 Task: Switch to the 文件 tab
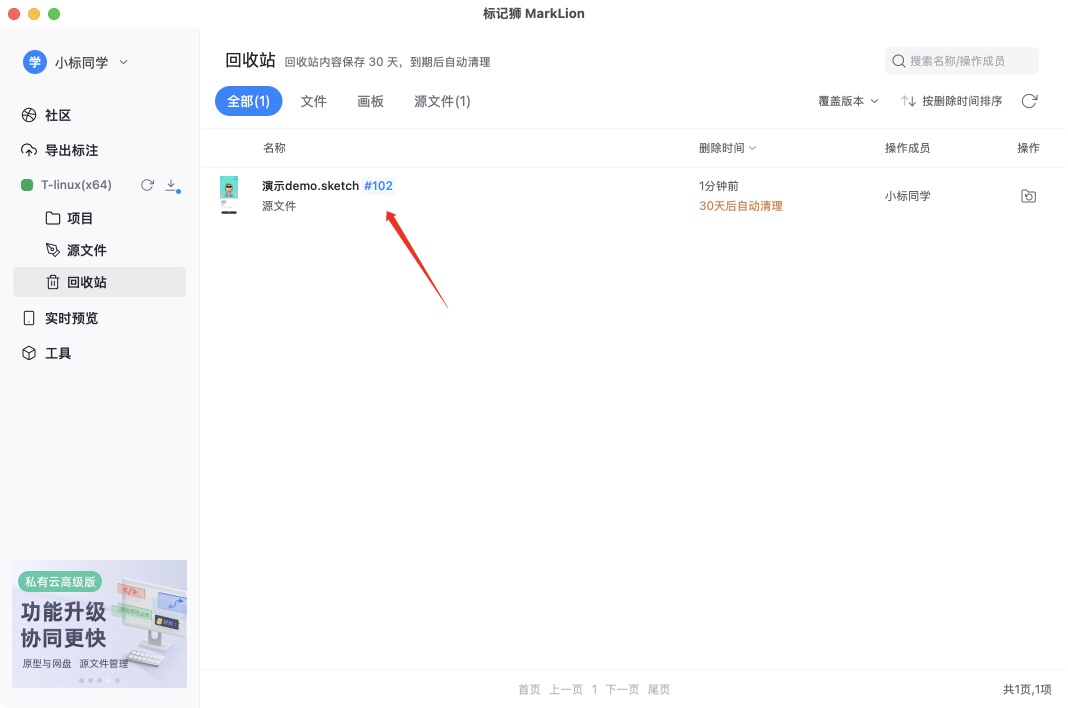[x=314, y=101]
